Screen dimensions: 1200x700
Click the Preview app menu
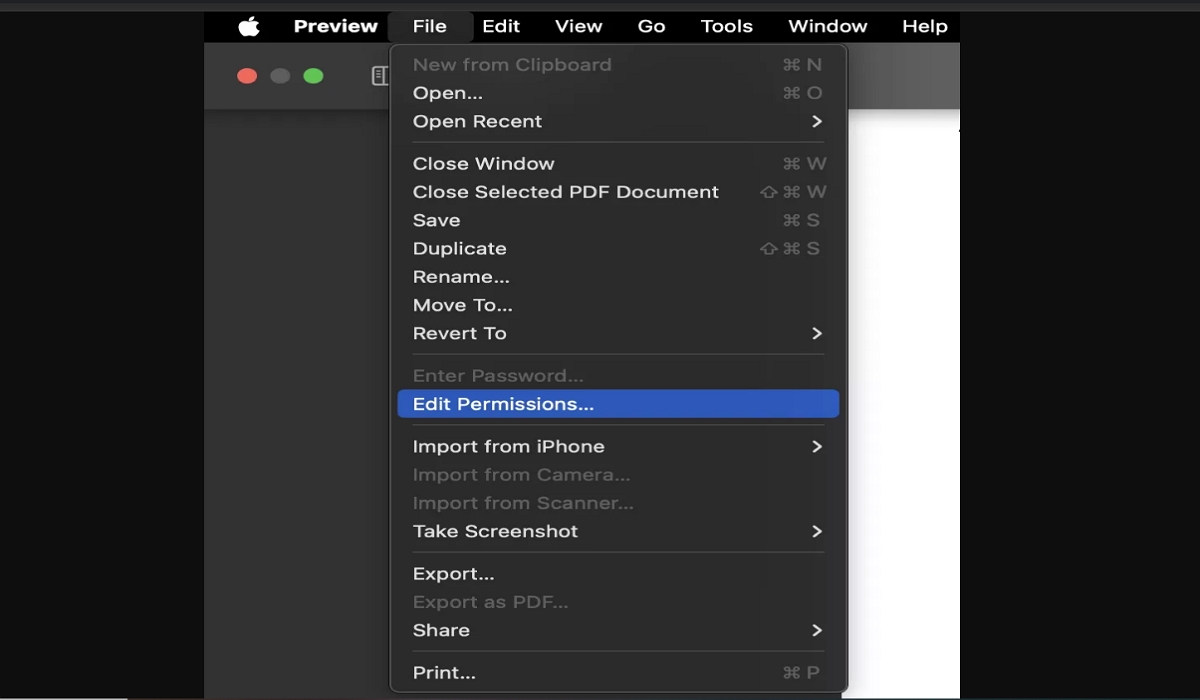tap(335, 27)
